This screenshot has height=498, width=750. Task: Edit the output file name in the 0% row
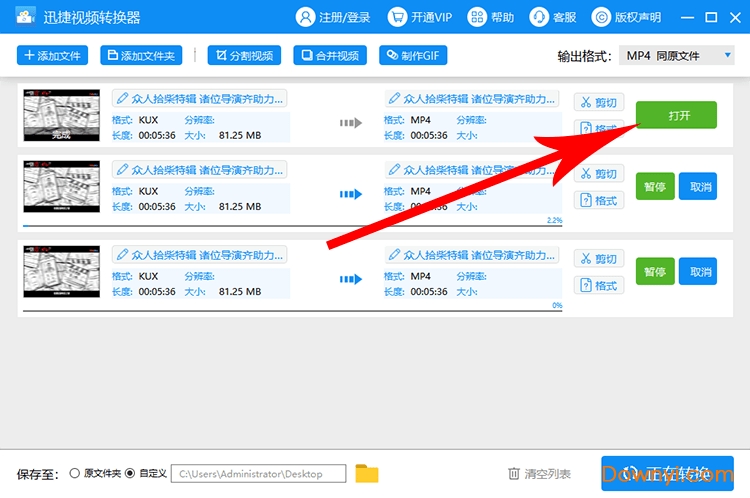(x=472, y=255)
